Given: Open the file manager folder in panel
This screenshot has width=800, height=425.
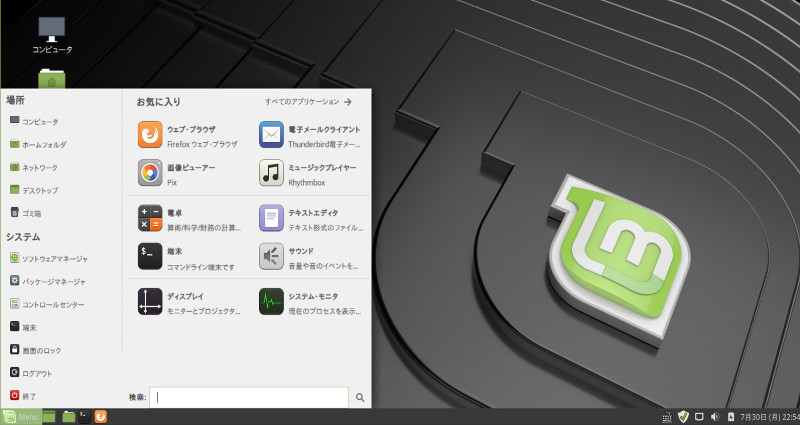Looking at the screenshot, I should 68,417.
